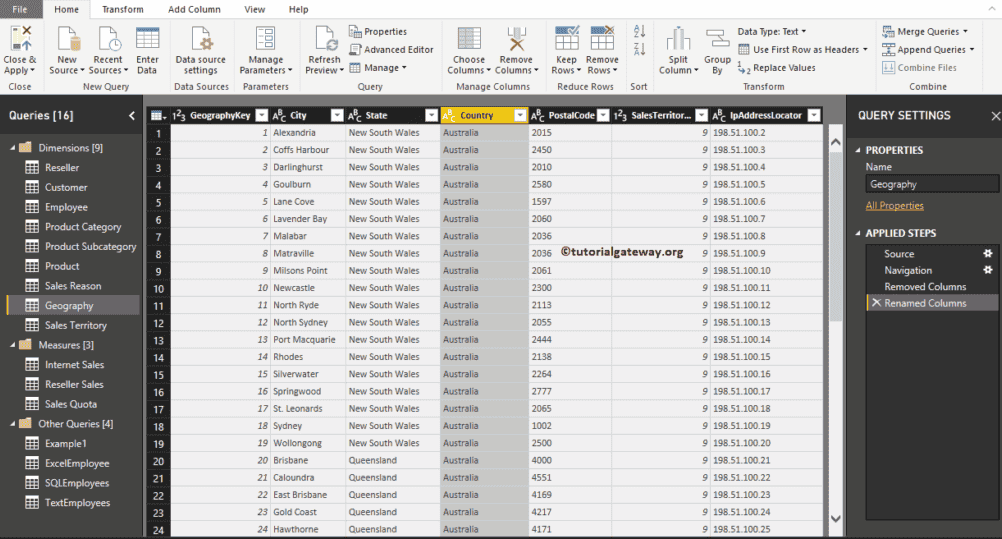Open the table options icon in the grid corner
Viewport: 1002px width, 539px height.
158,116
